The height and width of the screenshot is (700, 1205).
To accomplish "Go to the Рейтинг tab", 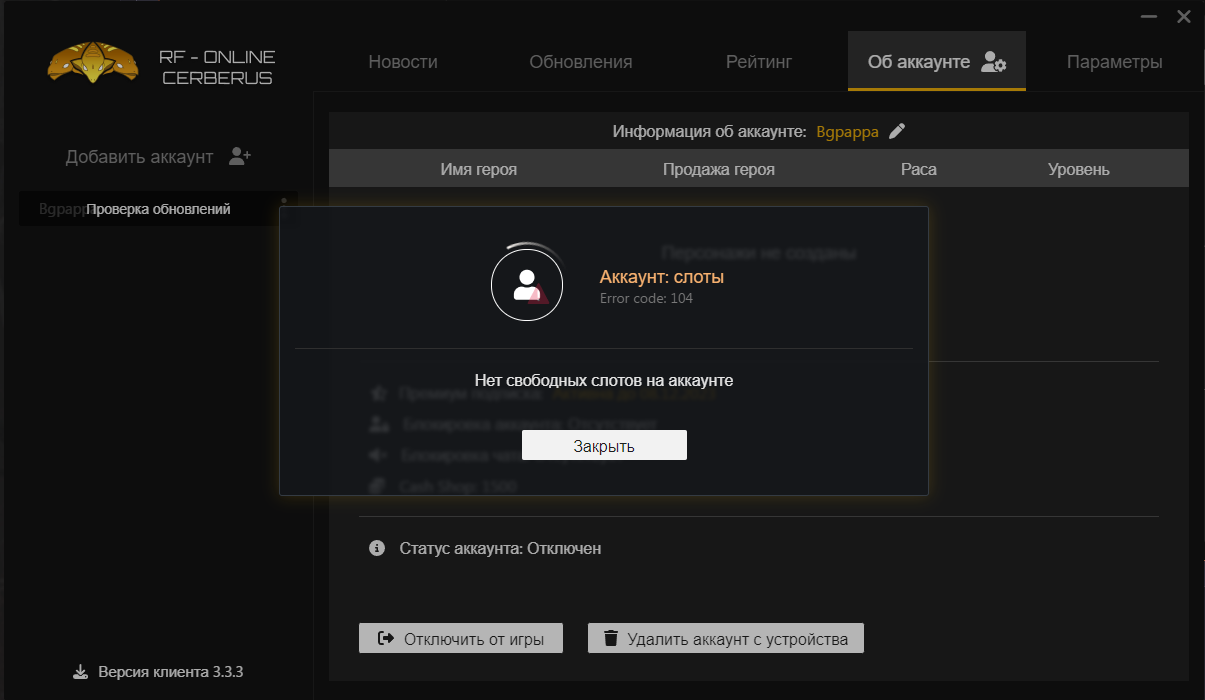I will tap(759, 62).
